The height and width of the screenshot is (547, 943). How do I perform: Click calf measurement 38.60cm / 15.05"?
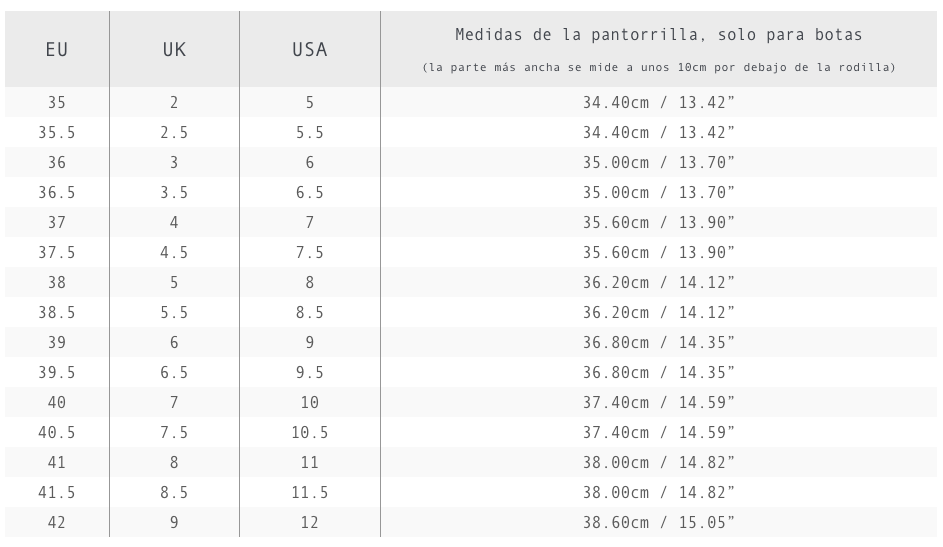coord(659,522)
